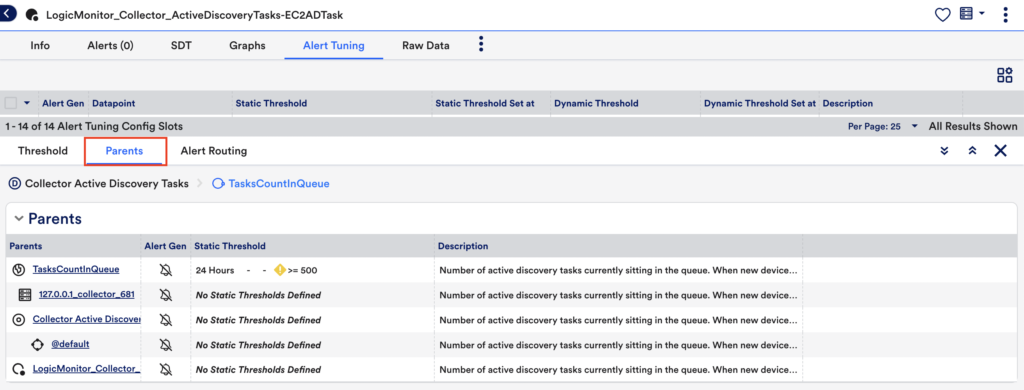Click the TasksCountInQueue refresh icon in breadcrumb
Viewport: 1024px width, 390px height.
click(x=218, y=184)
